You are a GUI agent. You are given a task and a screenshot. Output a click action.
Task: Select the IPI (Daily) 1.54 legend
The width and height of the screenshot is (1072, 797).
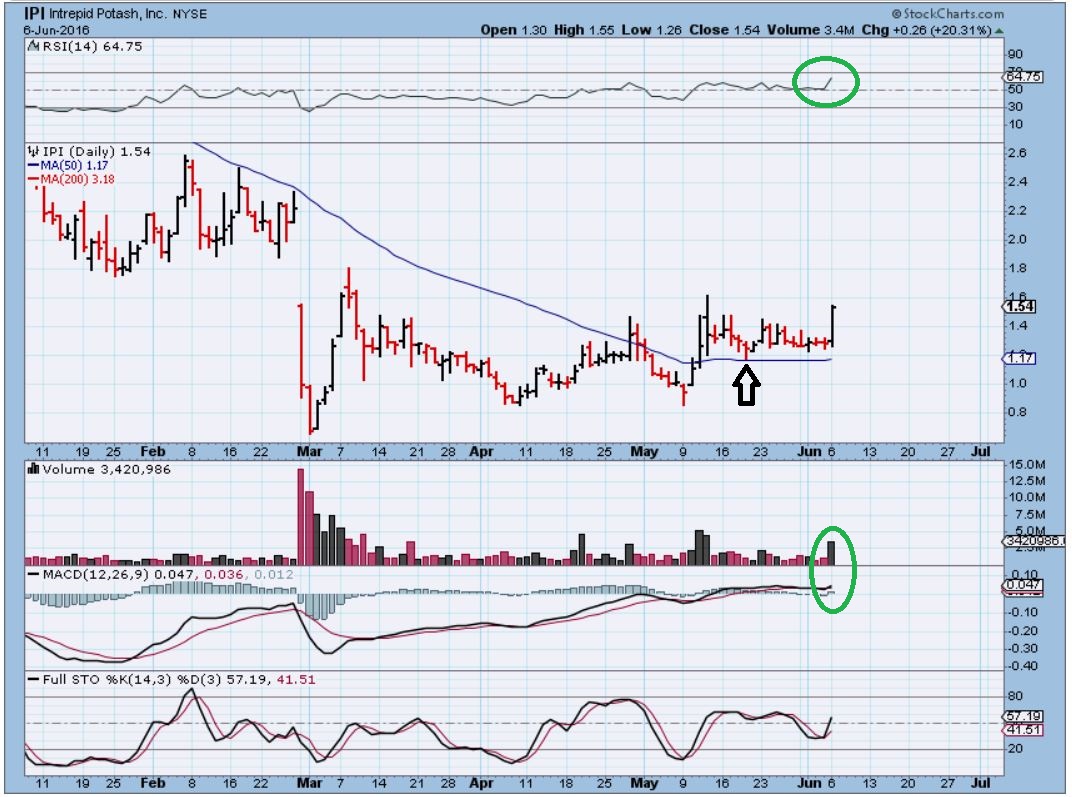(96, 151)
